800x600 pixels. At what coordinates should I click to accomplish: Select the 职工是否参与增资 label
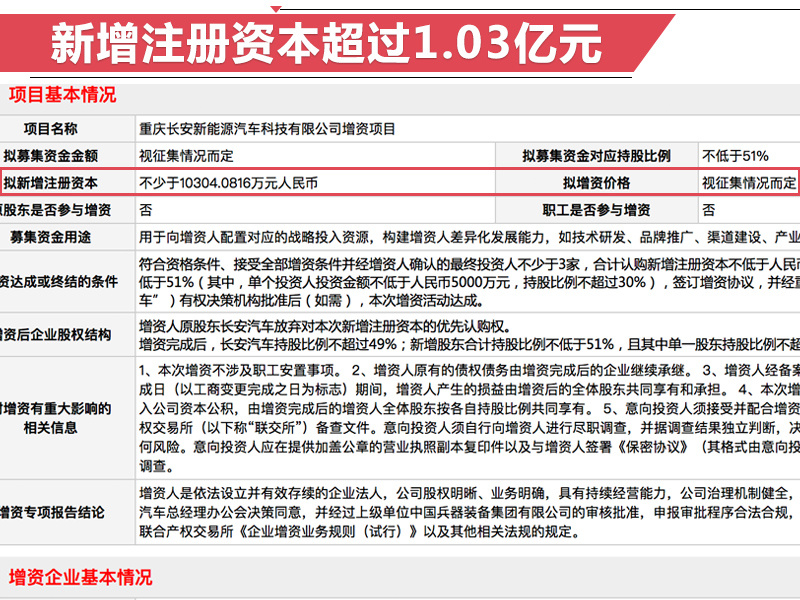click(x=596, y=210)
